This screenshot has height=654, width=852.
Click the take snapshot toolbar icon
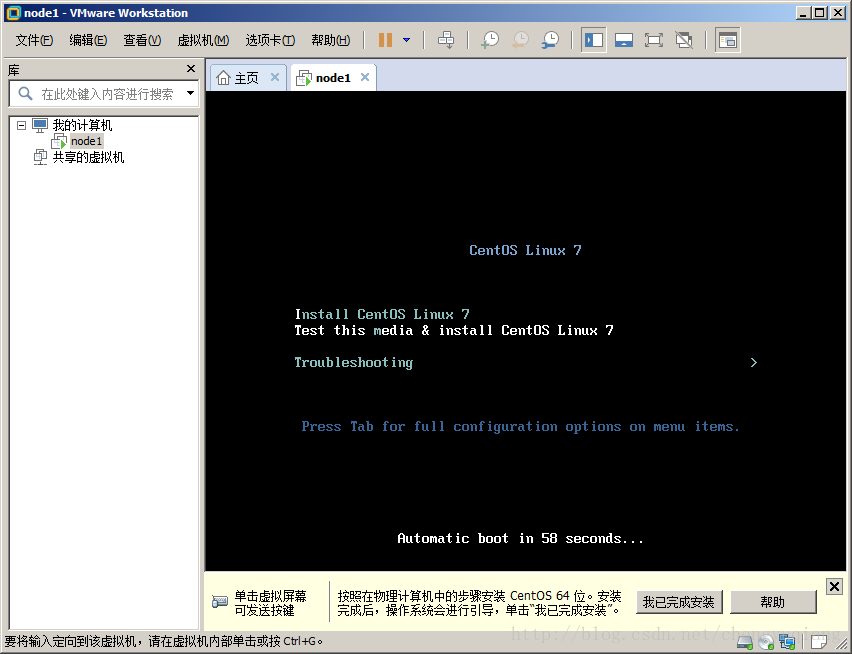pos(490,40)
